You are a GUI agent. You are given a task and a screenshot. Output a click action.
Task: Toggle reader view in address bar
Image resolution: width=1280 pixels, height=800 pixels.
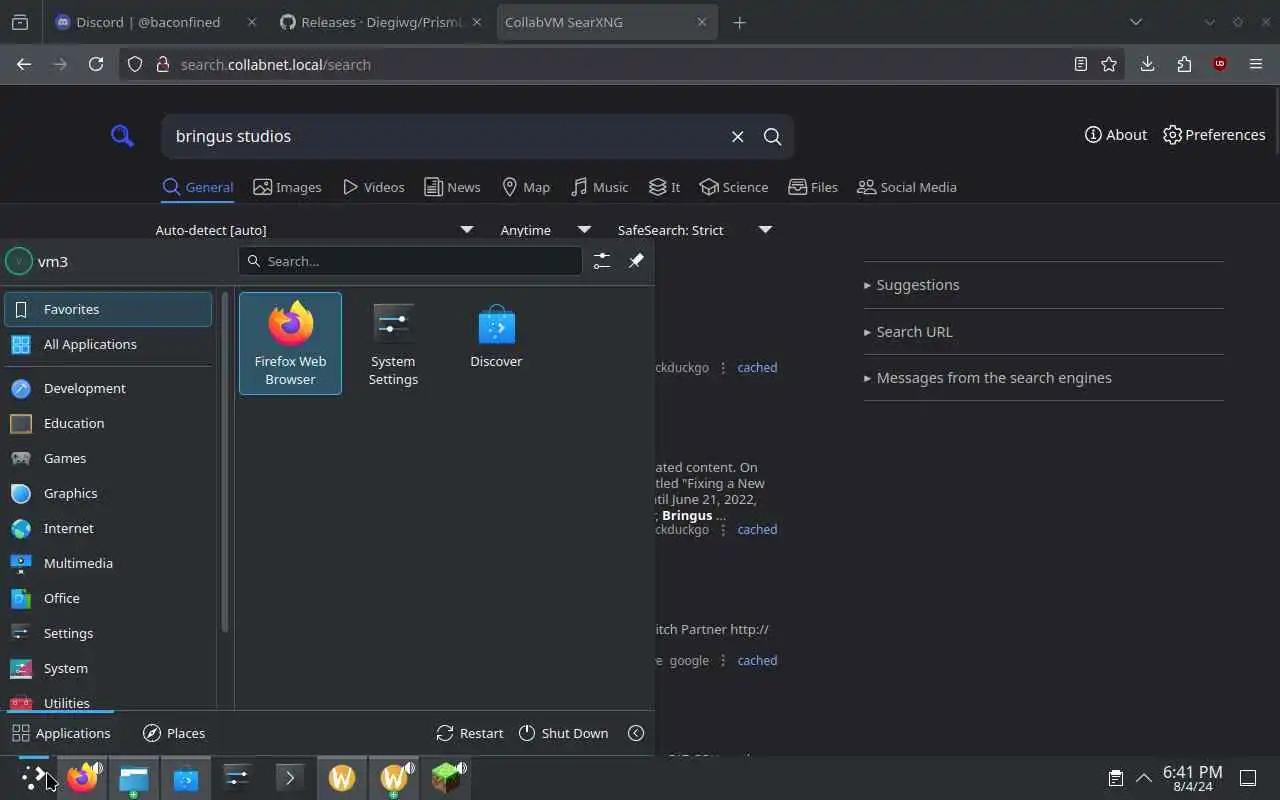point(1080,64)
